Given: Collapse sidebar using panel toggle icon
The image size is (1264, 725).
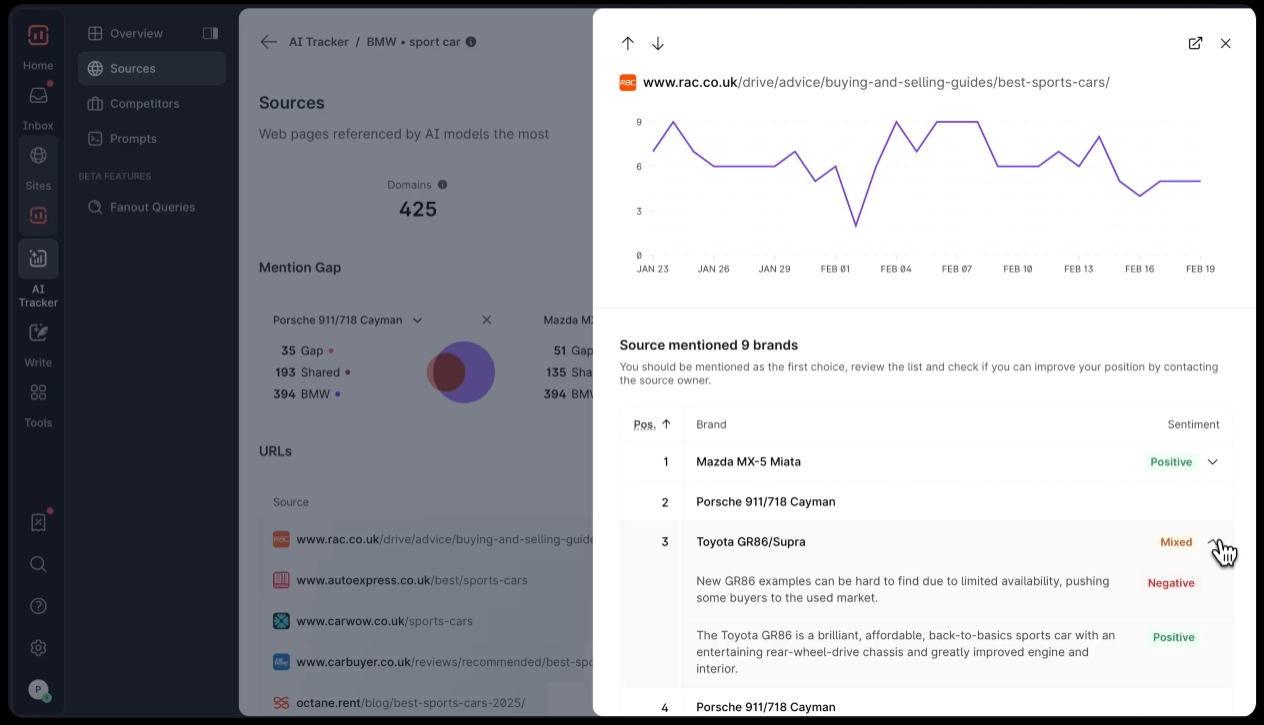Looking at the screenshot, I should pyautogui.click(x=210, y=33).
